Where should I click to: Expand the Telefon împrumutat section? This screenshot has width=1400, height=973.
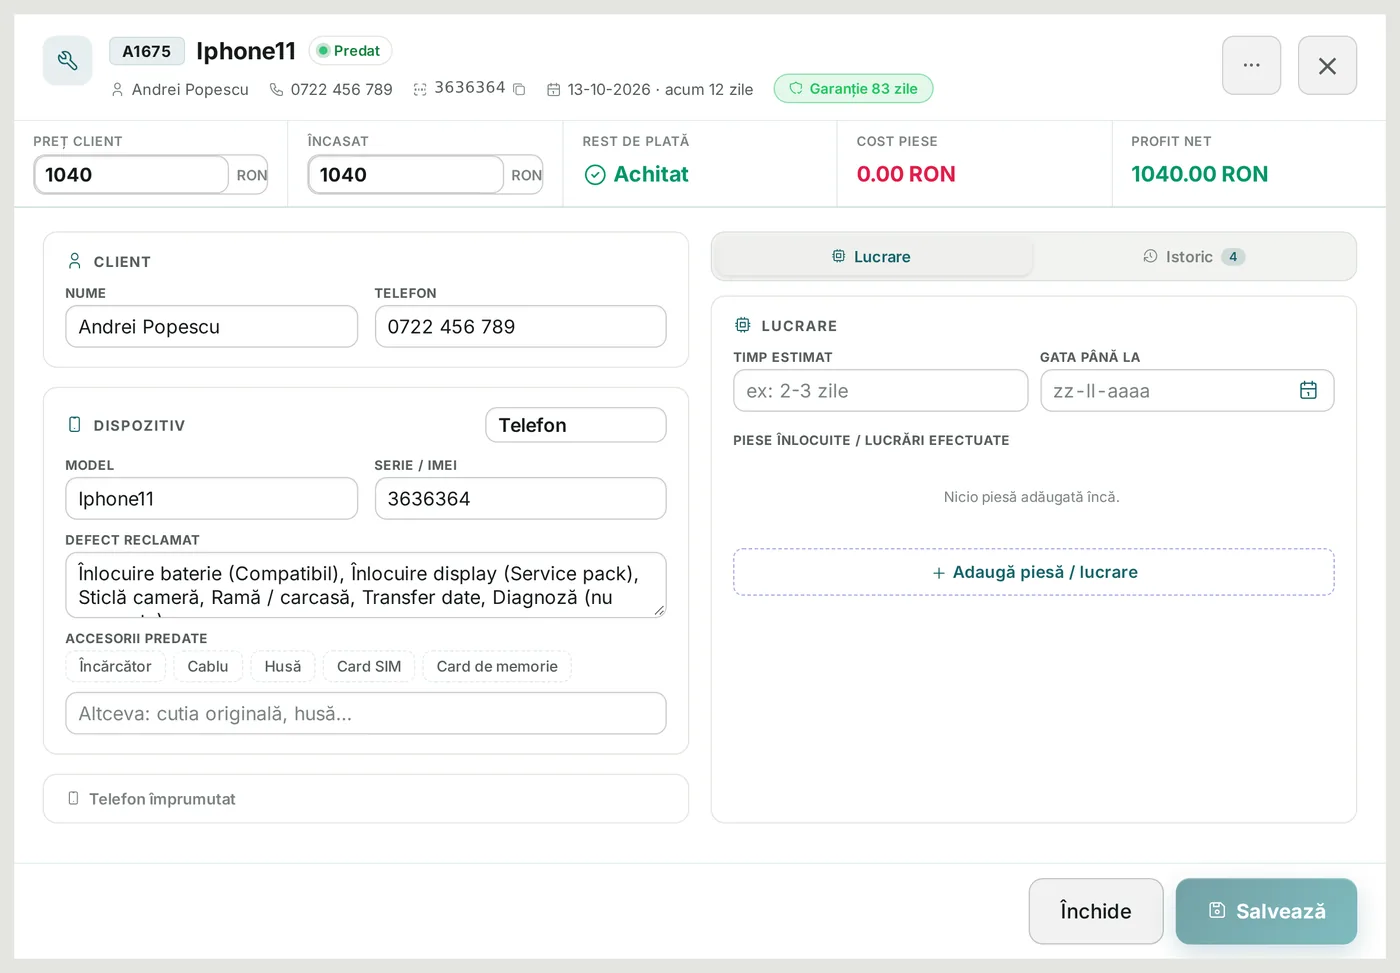[366, 799]
